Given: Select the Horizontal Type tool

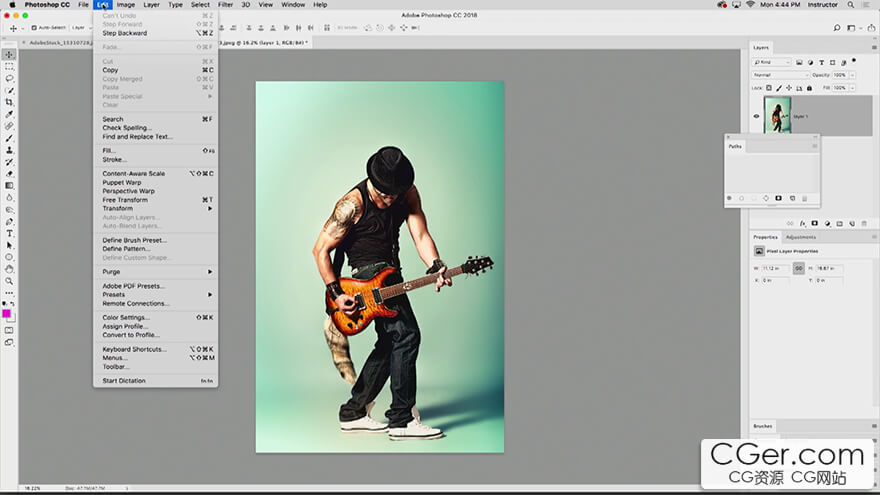Looking at the screenshot, I should pos(9,233).
